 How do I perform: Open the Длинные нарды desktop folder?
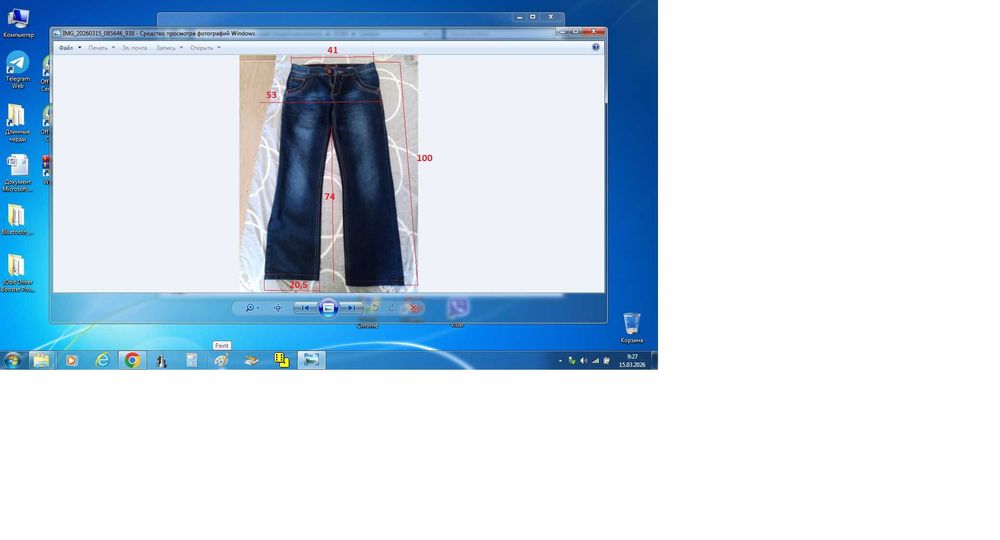coord(17,122)
